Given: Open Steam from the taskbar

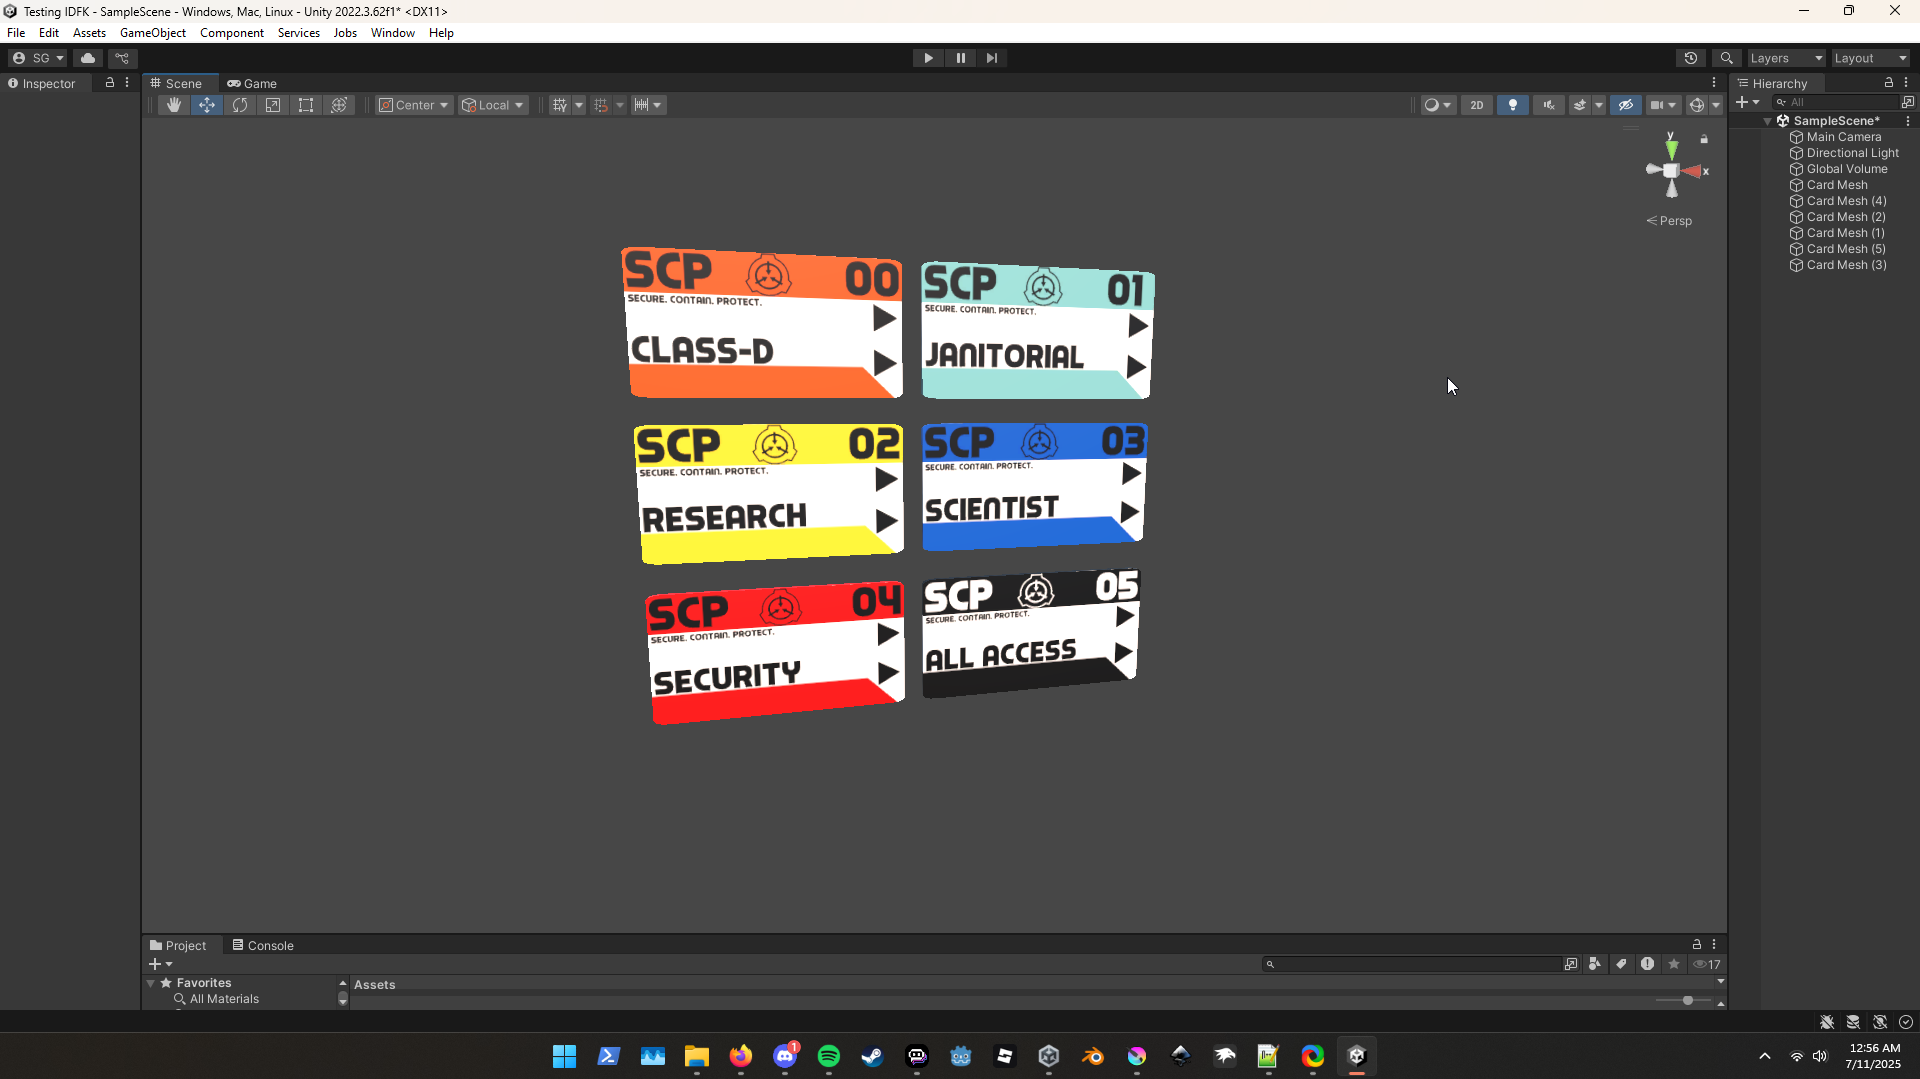Looking at the screenshot, I should [873, 1056].
